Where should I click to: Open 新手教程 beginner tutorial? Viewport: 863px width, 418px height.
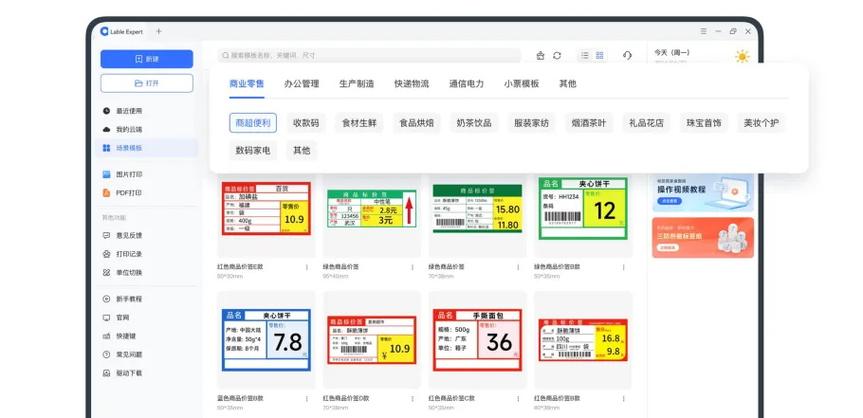point(122,299)
